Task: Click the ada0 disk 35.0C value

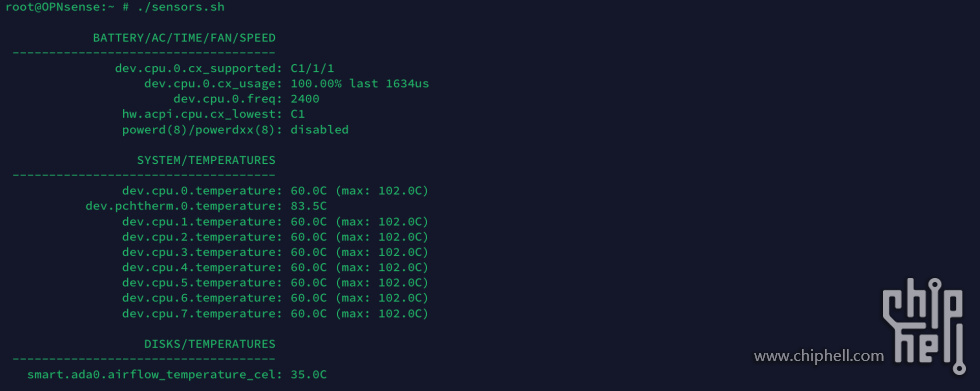Action: 309,375
